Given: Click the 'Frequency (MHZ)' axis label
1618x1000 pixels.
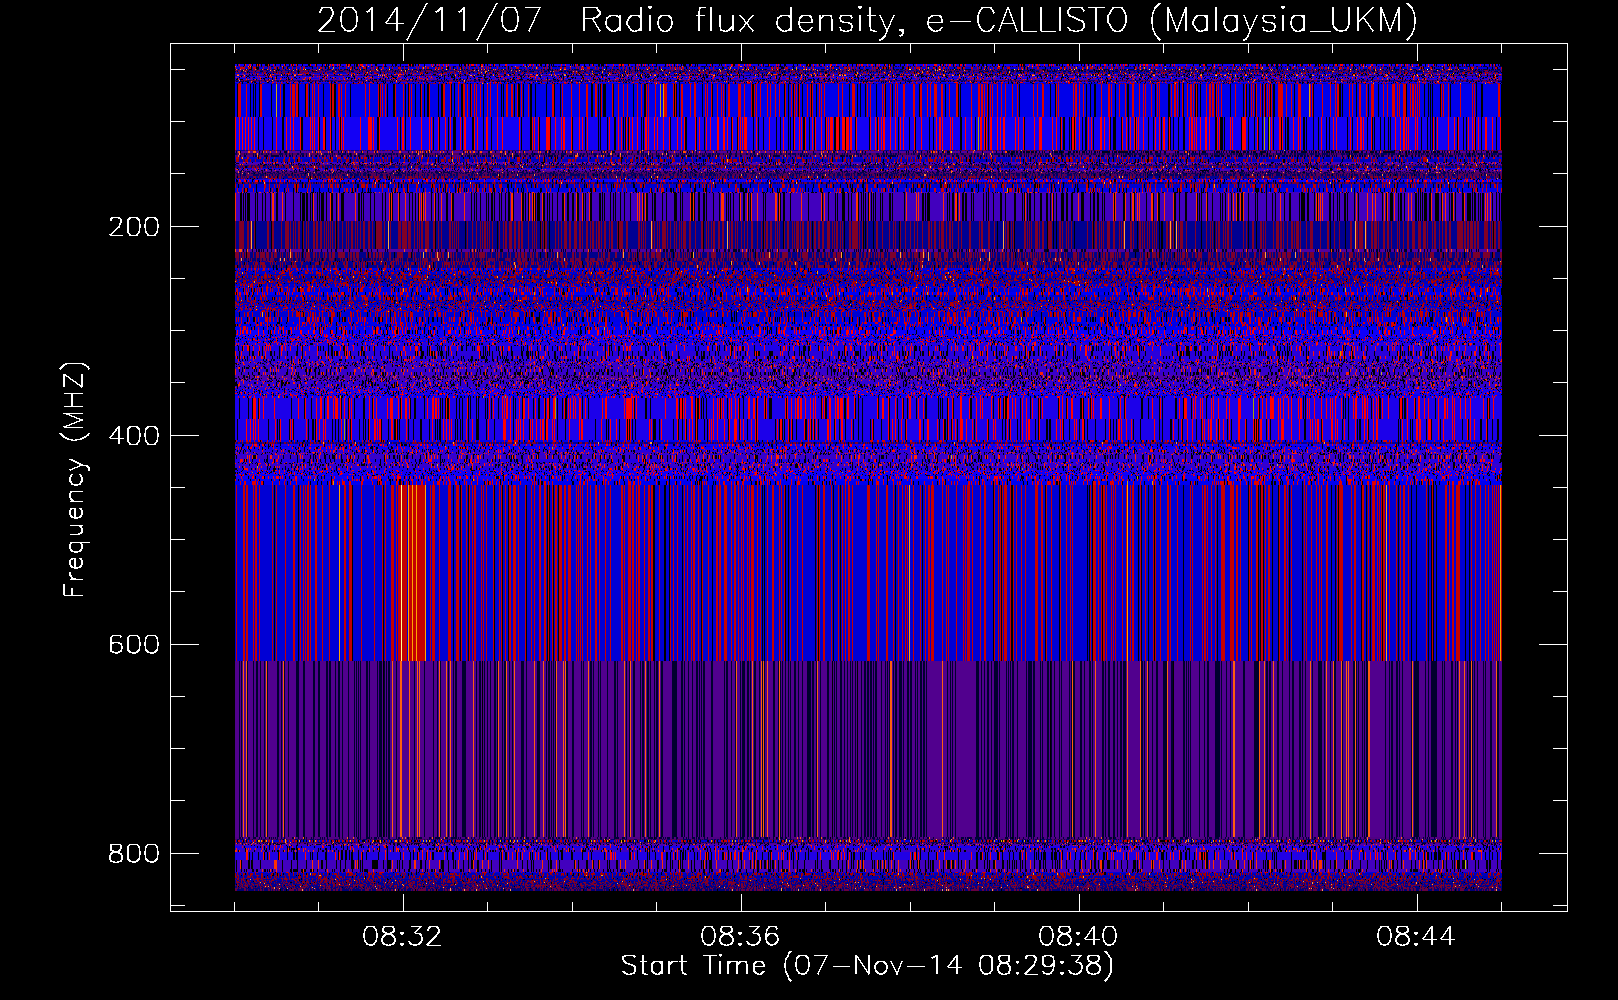Looking at the screenshot, I should point(74,480).
